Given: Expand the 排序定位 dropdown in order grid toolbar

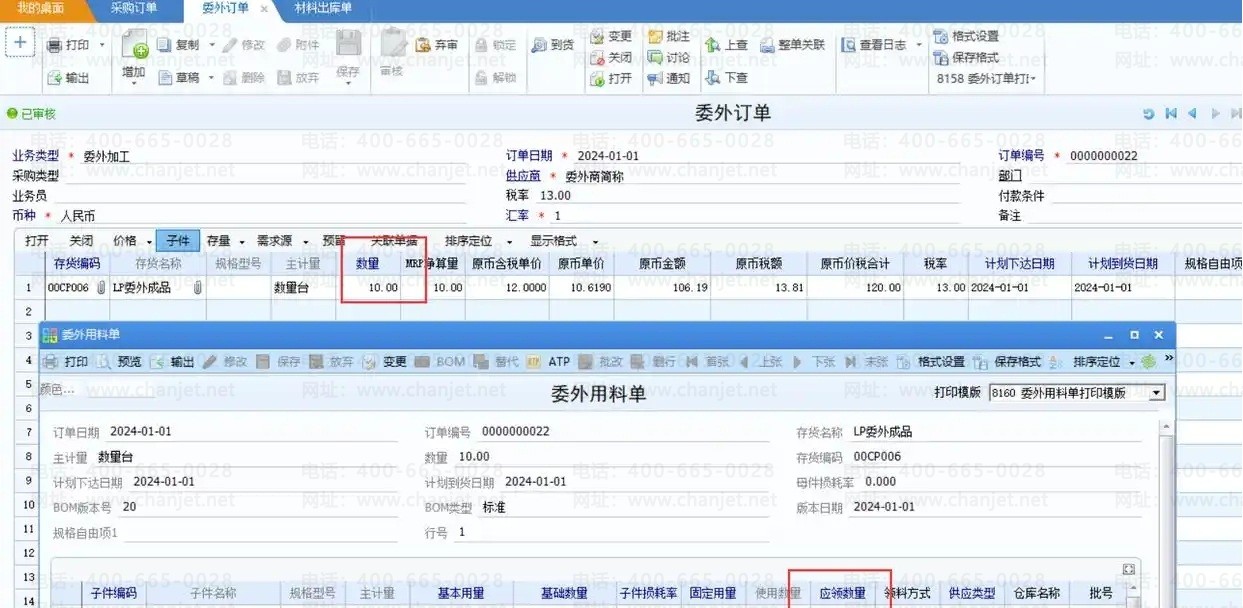Looking at the screenshot, I should click(509, 242).
